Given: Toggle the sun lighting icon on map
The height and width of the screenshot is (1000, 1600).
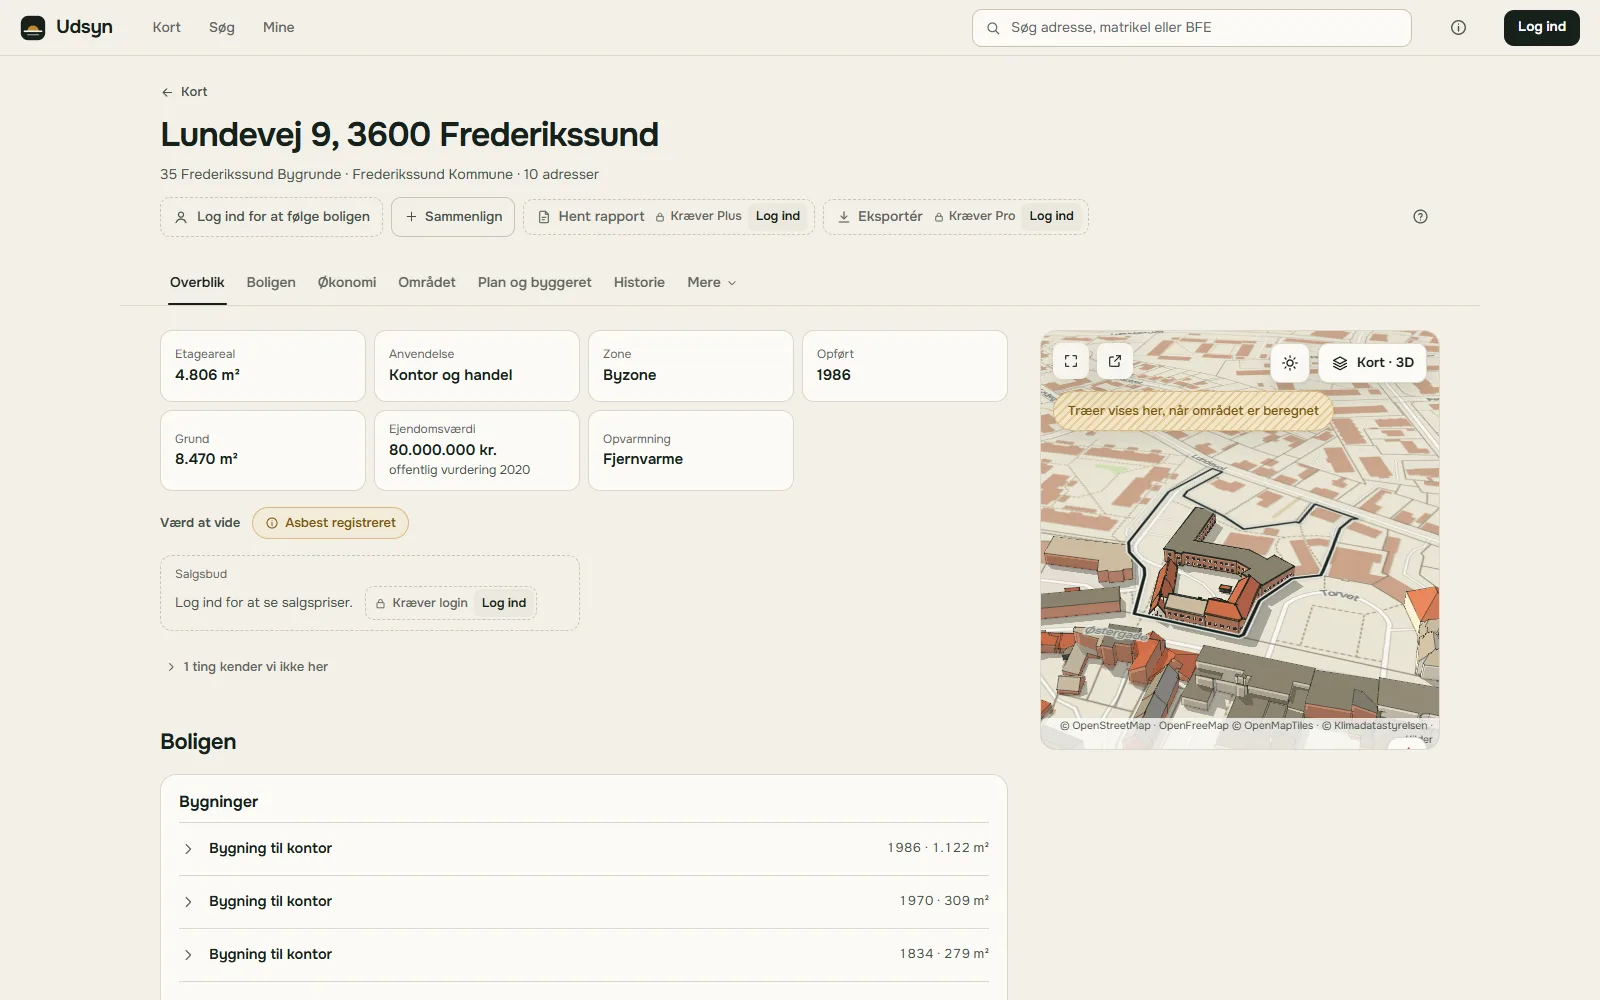Looking at the screenshot, I should (x=1290, y=363).
